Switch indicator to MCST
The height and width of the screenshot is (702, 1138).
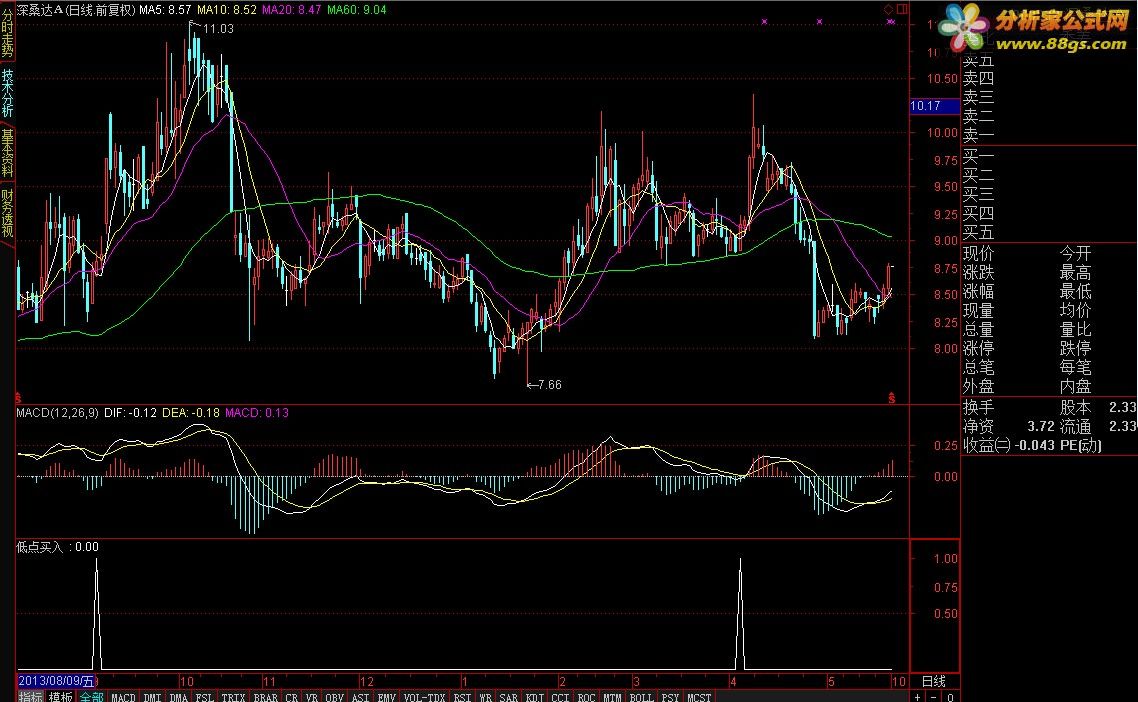click(699, 697)
